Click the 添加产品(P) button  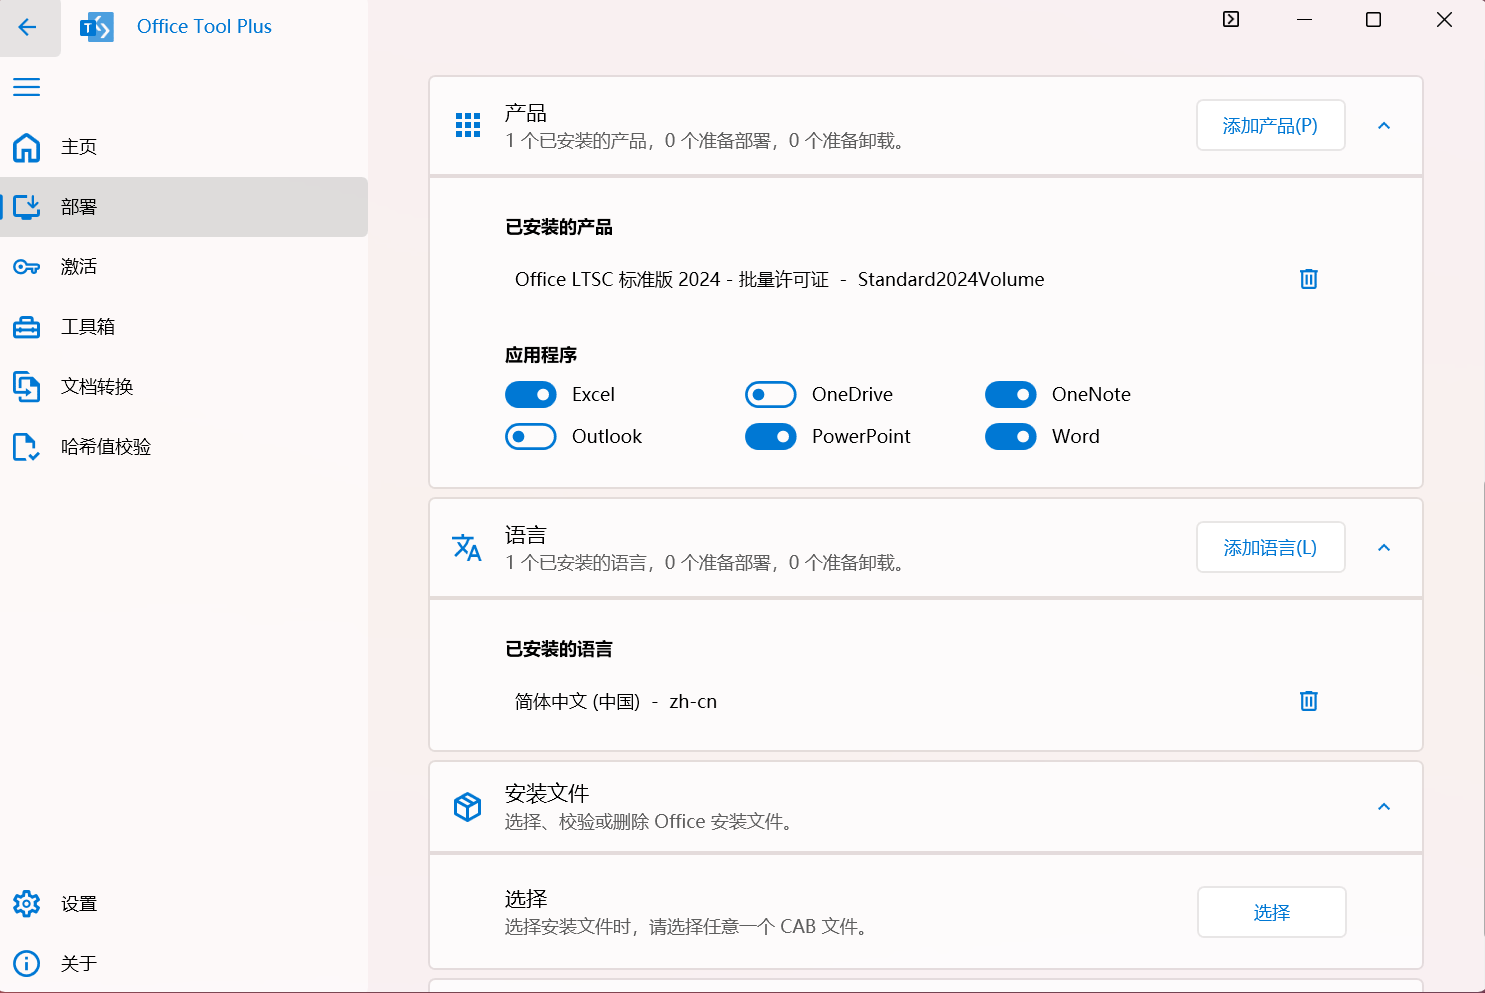click(1271, 125)
